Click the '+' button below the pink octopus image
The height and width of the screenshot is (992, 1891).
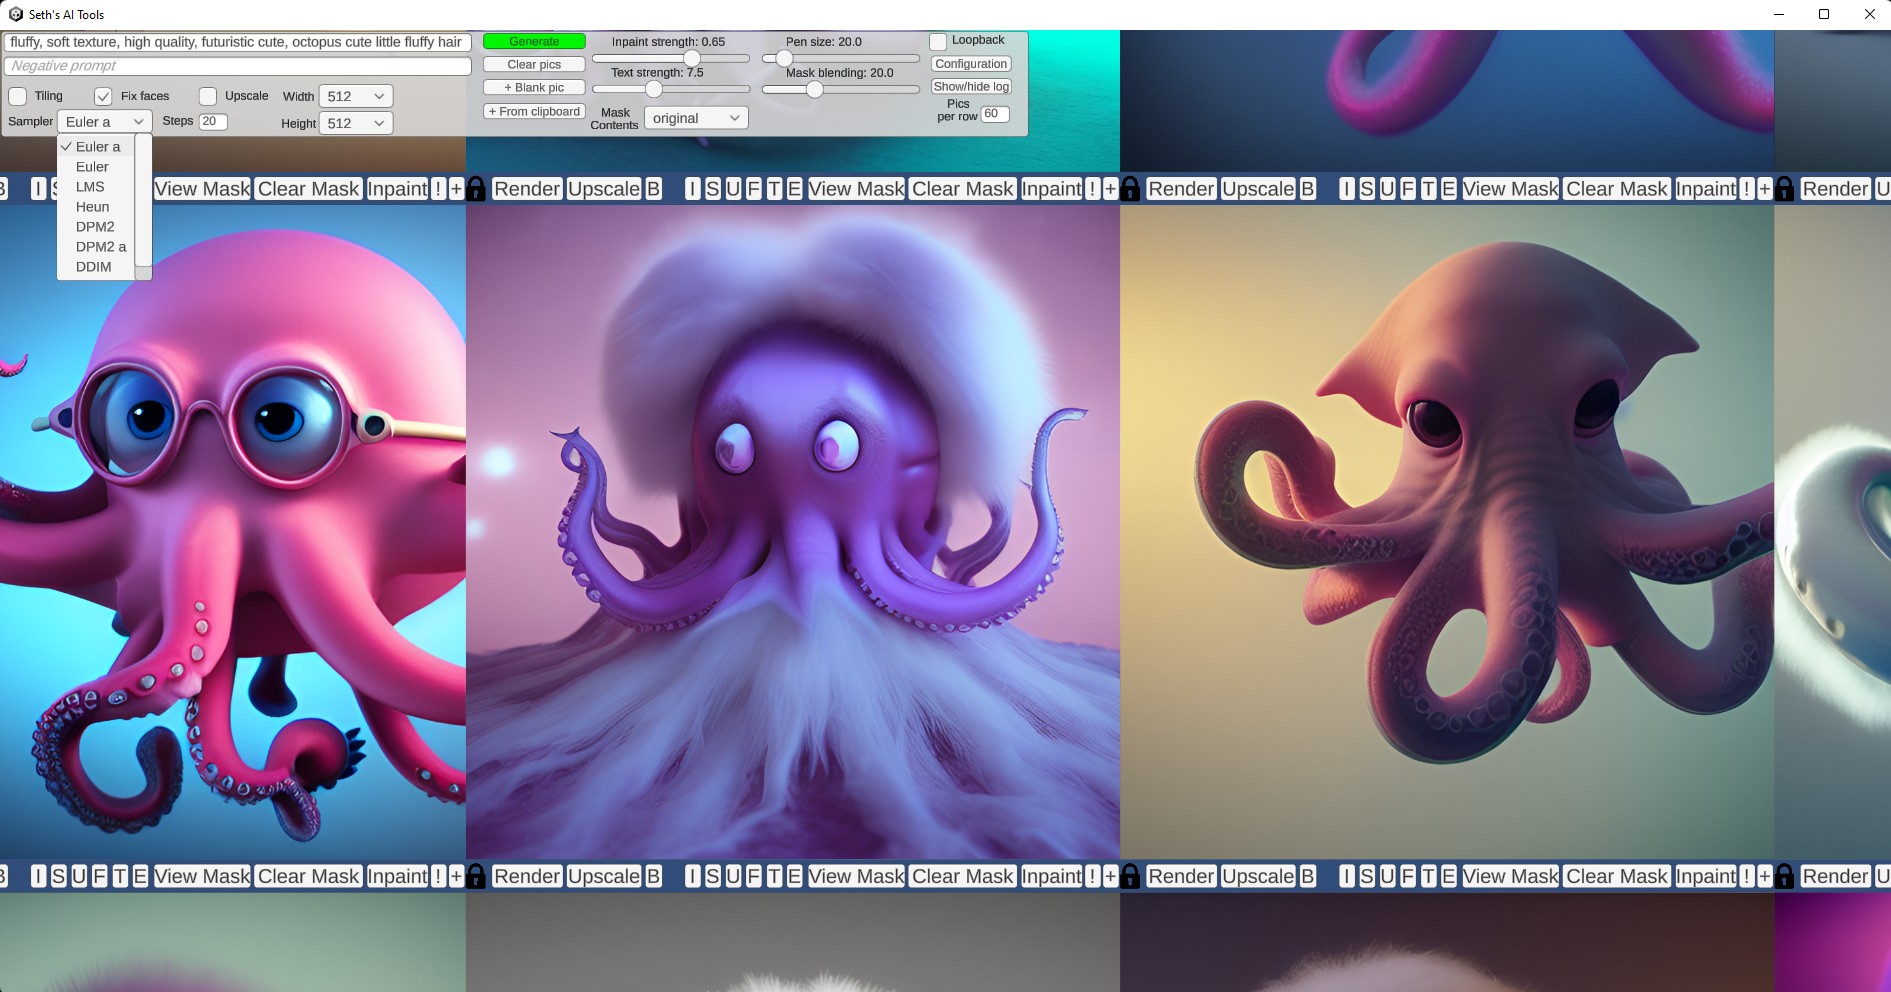pos(456,877)
